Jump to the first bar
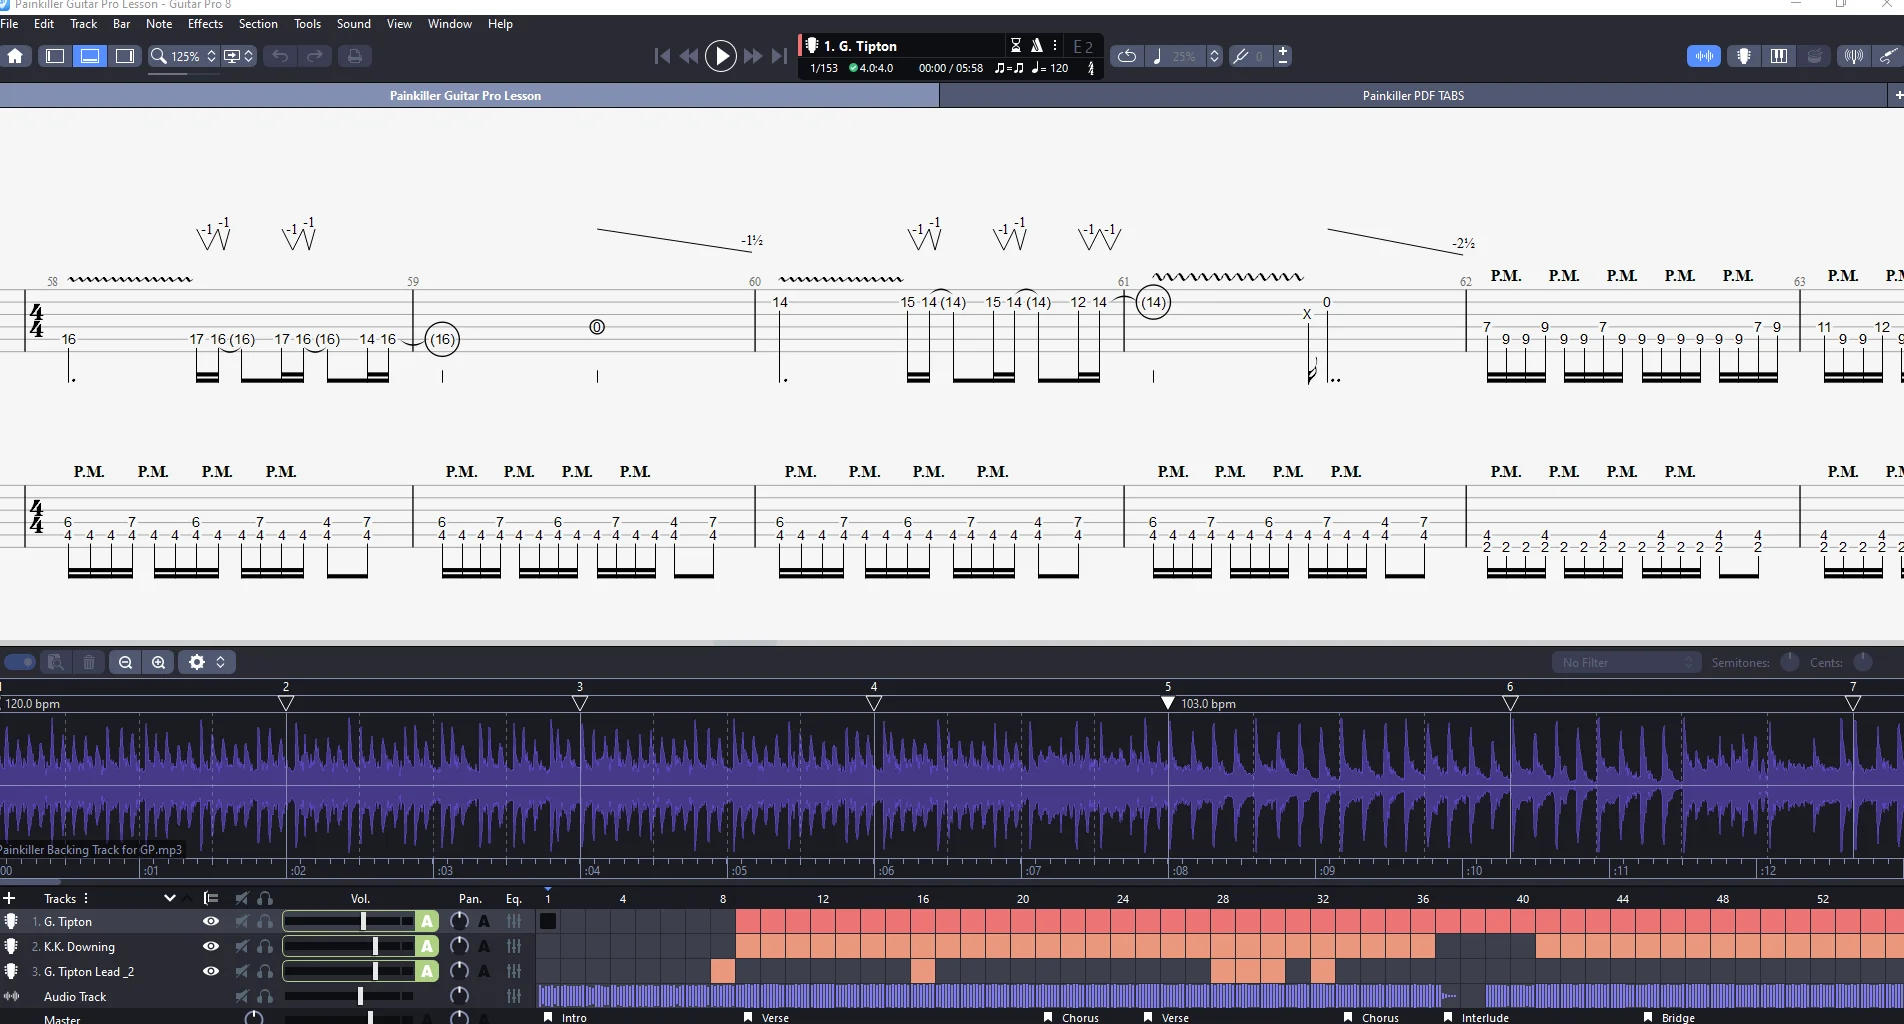Screen dimensions: 1904x1024 pyautogui.click(x=662, y=56)
